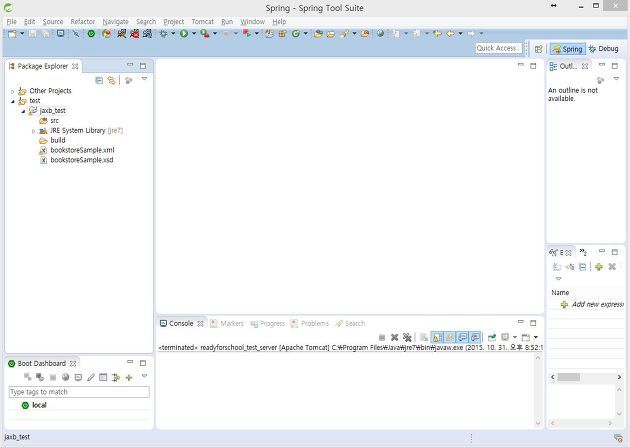
Task: Click the New file toolbar icon
Action: [x=12, y=34]
